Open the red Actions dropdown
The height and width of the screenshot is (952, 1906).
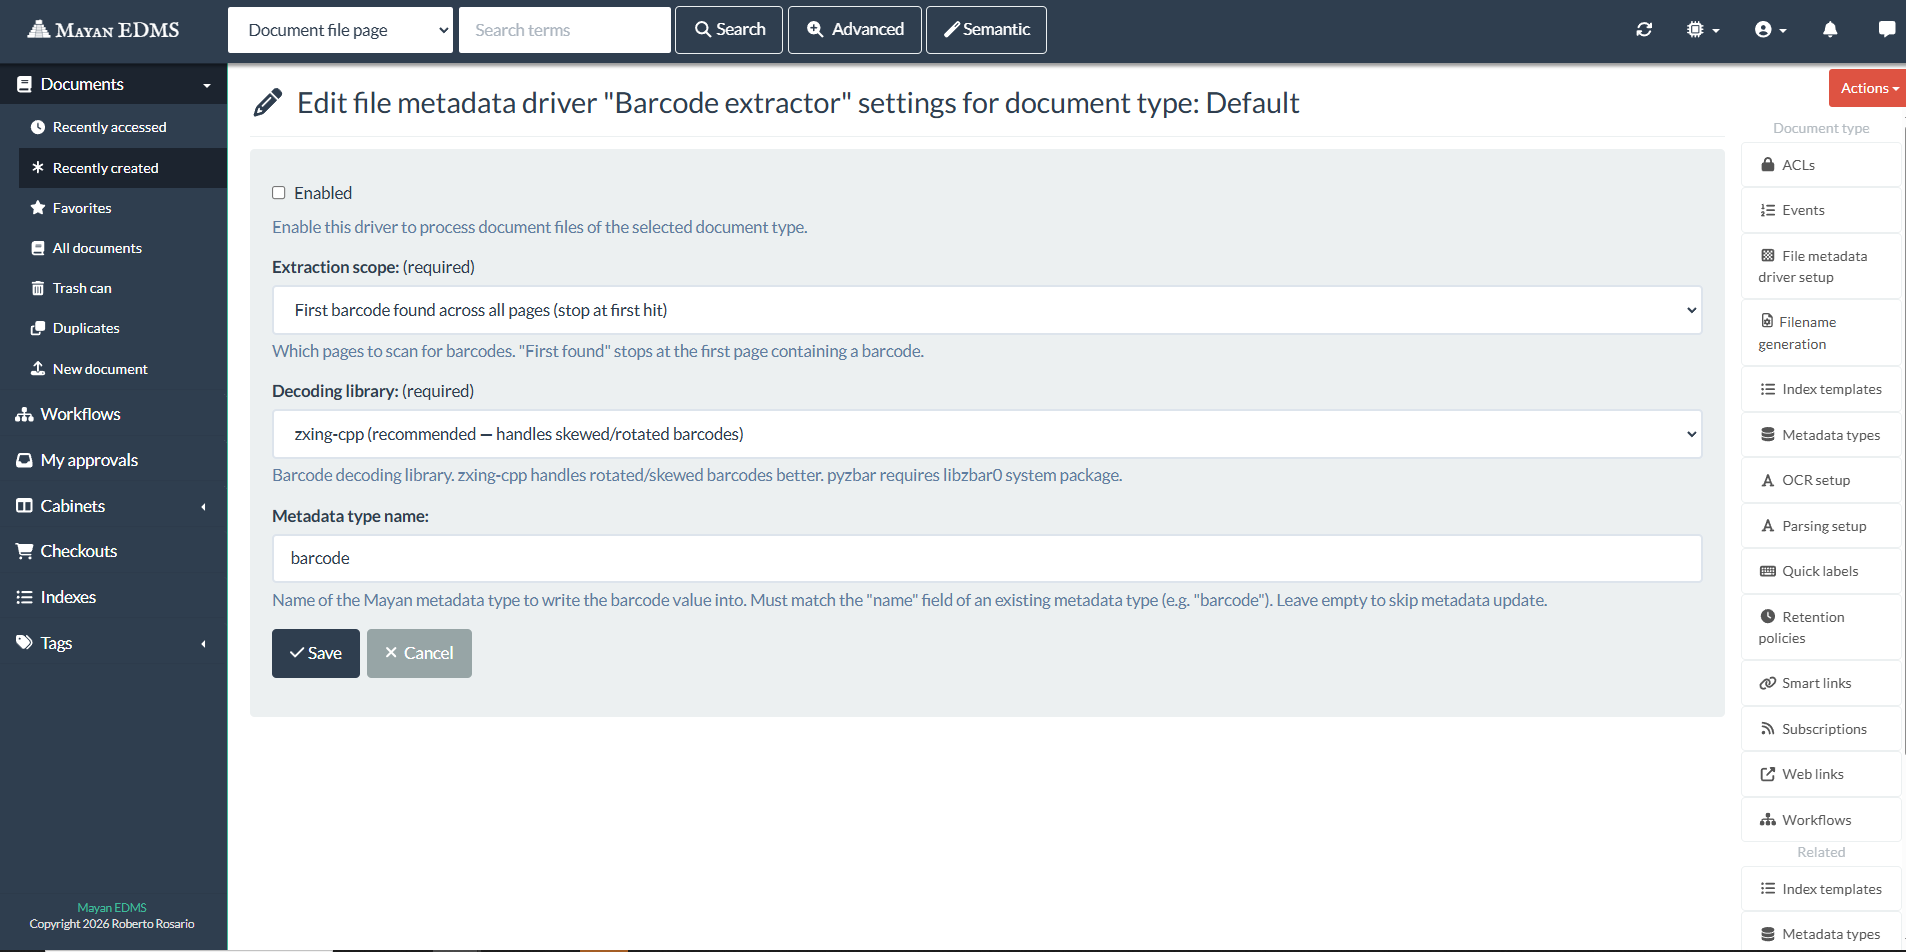(x=1868, y=88)
